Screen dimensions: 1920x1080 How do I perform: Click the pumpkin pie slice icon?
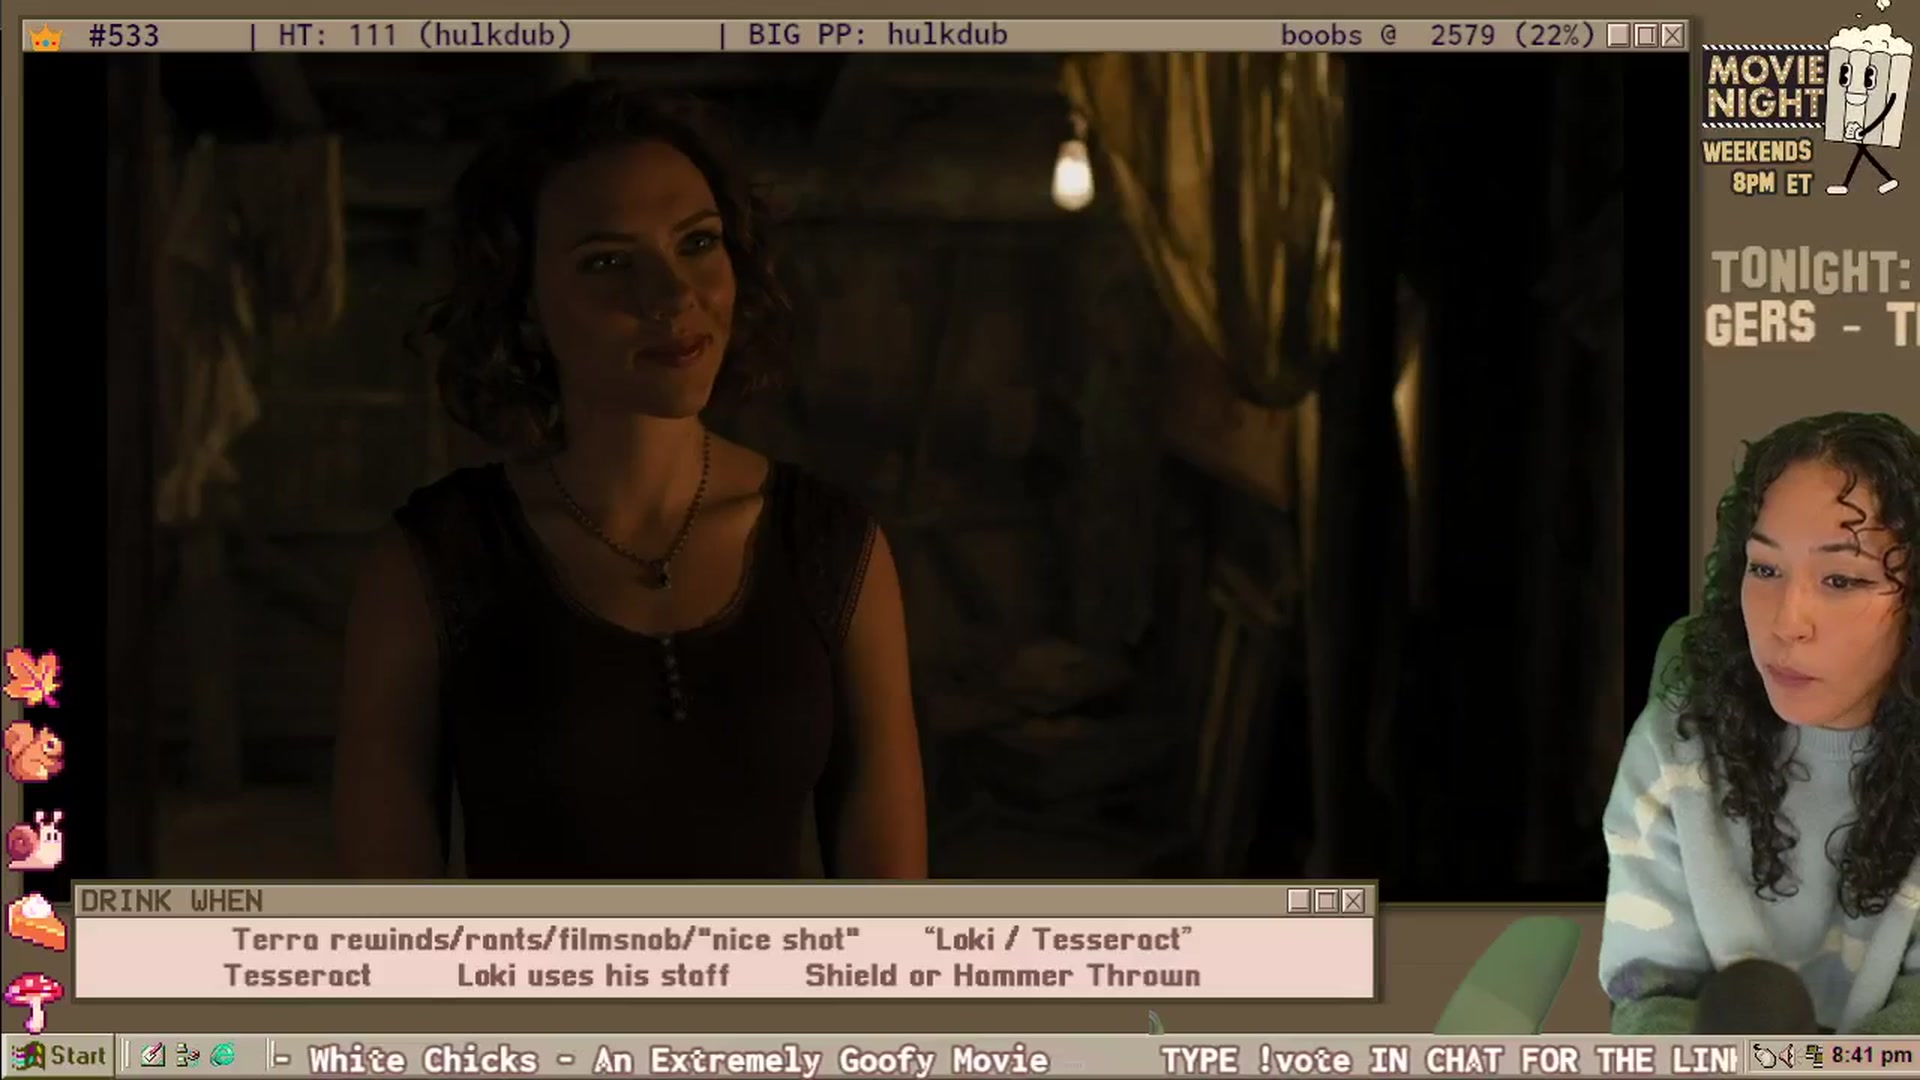pyautogui.click(x=37, y=921)
